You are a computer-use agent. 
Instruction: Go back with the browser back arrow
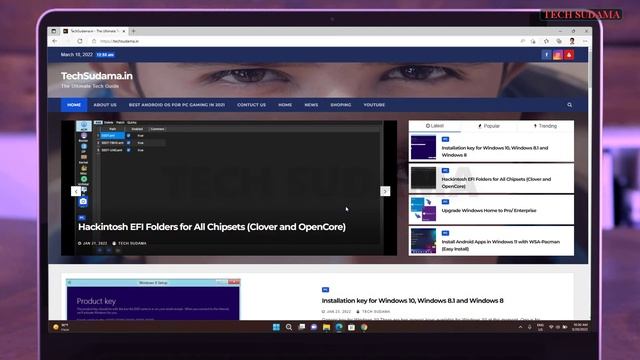point(55,41)
